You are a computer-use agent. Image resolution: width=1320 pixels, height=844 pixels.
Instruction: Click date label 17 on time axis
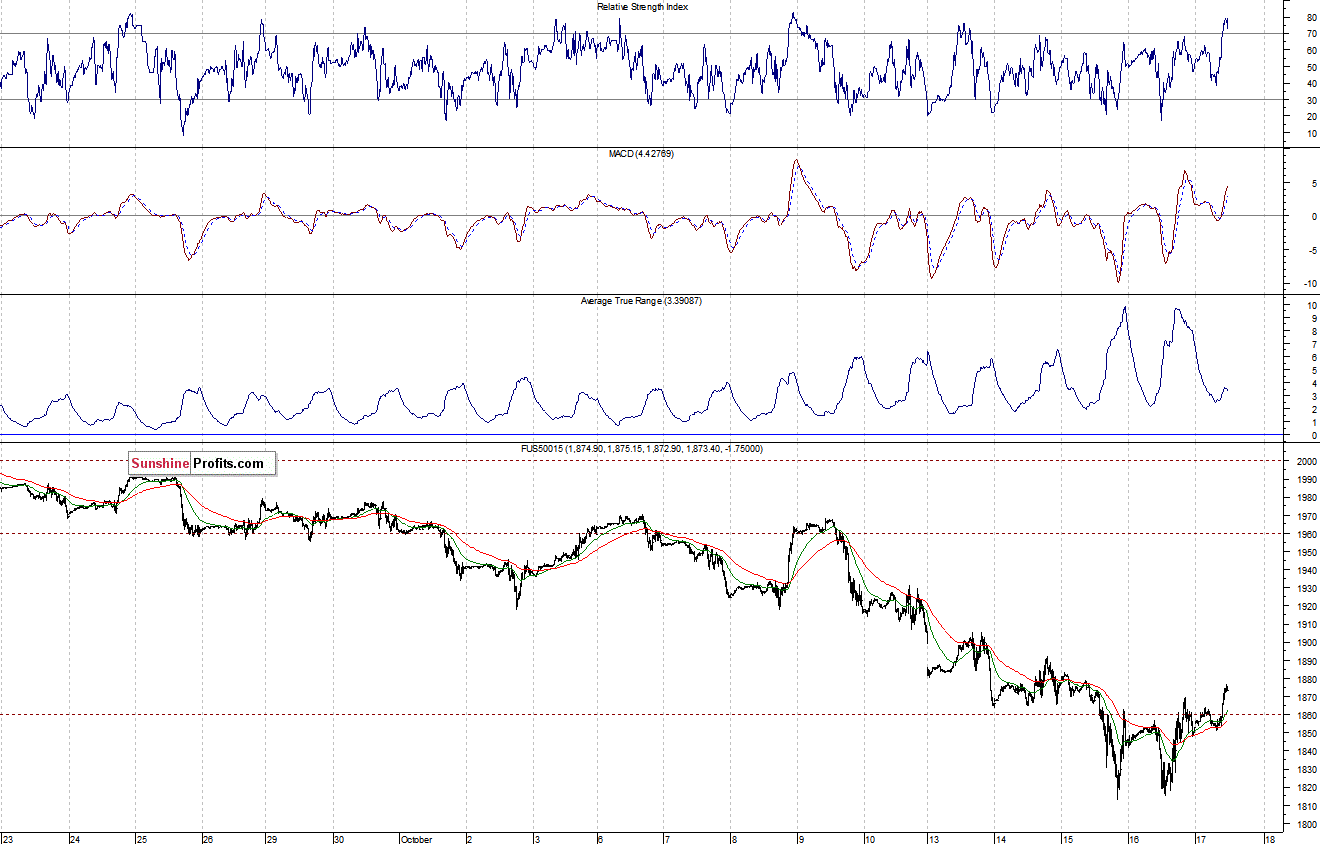point(1202,839)
